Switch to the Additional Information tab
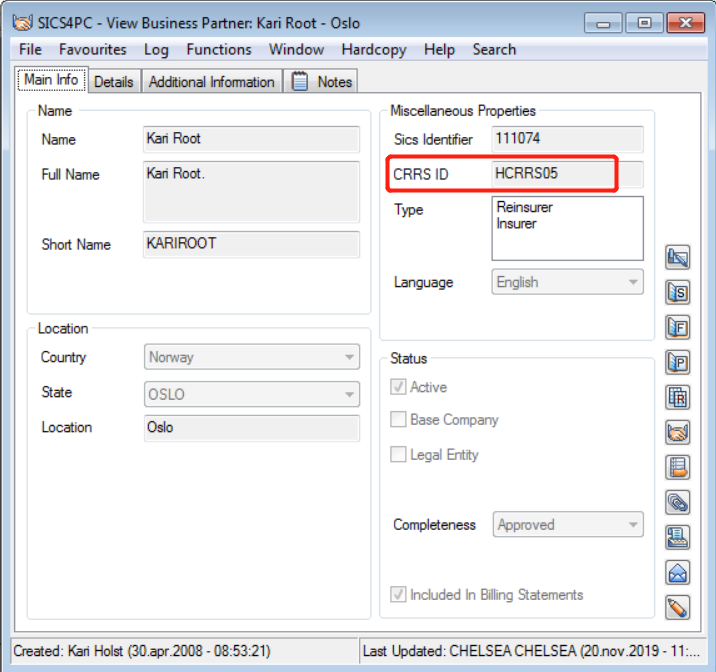This screenshot has width=716, height=672. point(211,82)
